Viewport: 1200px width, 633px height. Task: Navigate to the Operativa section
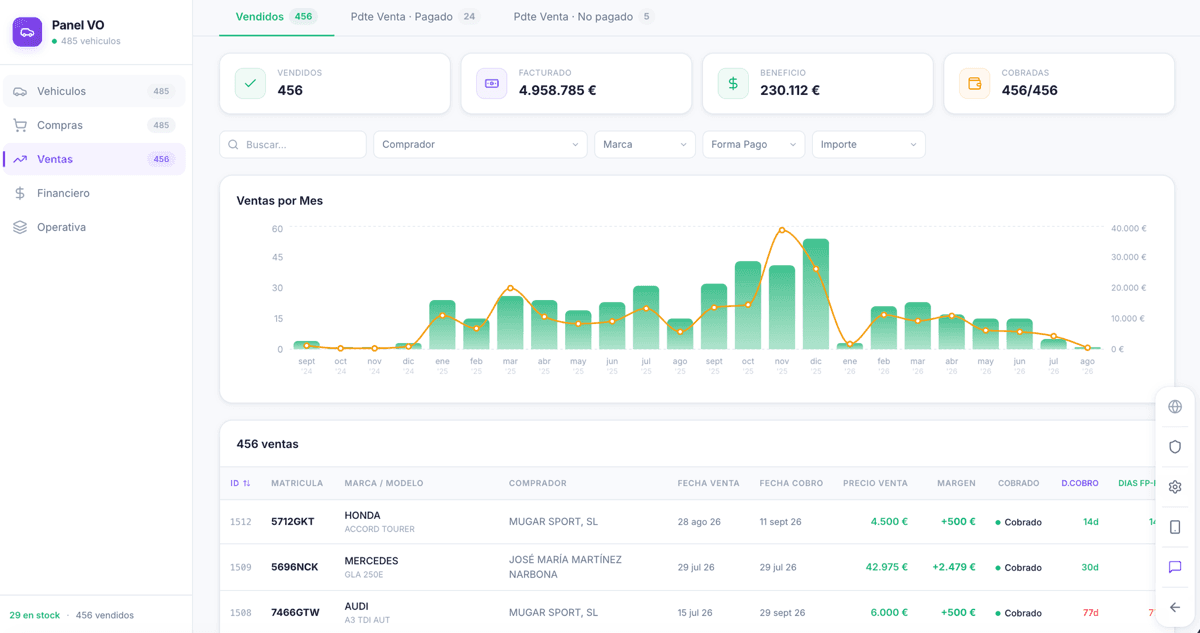click(94, 227)
